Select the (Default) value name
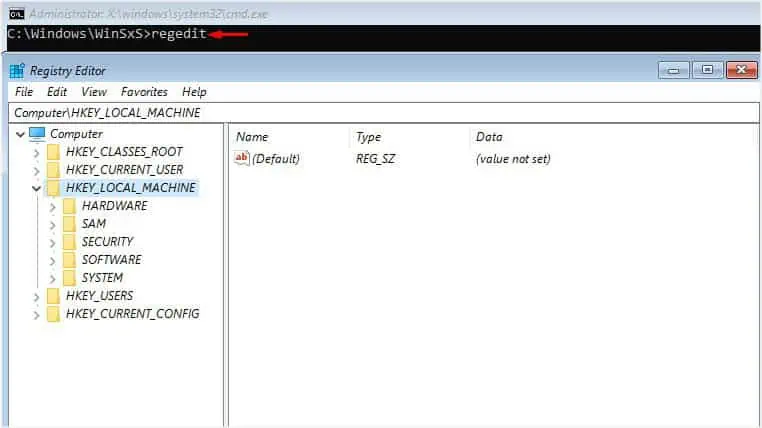 276,159
